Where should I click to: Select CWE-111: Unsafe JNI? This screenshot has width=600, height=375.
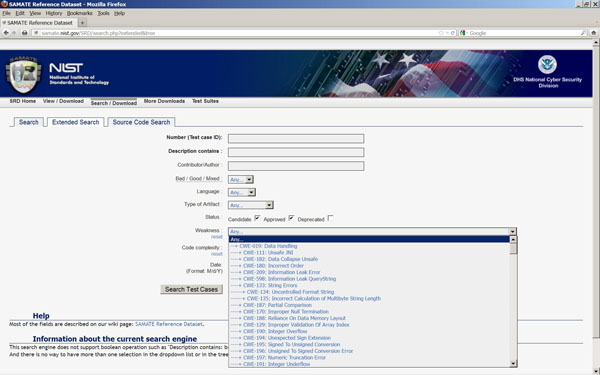pos(369,253)
